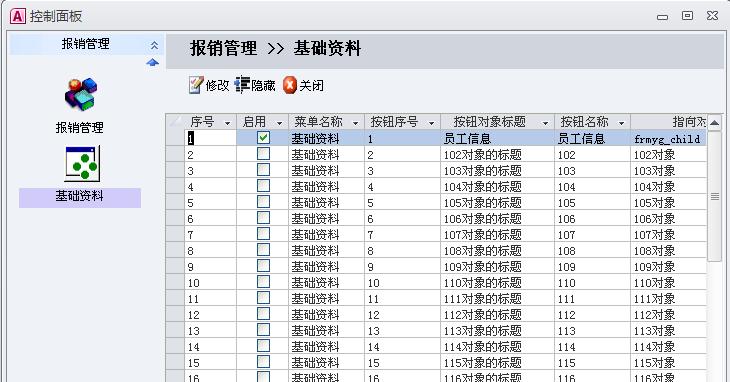Expand the 按钮对象标题 column dropdown
The height and width of the screenshot is (382, 730).
pos(545,123)
